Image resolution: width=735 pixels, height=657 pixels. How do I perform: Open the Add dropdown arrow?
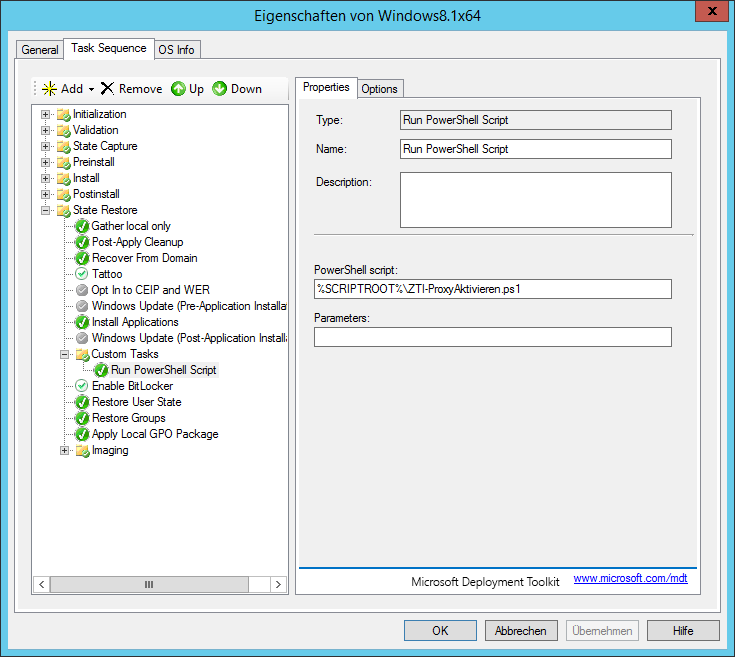click(x=91, y=89)
